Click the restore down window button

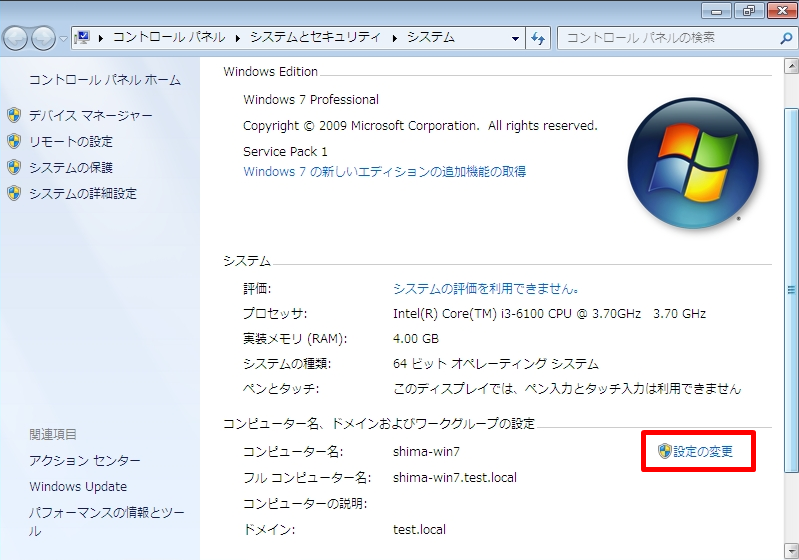749,11
